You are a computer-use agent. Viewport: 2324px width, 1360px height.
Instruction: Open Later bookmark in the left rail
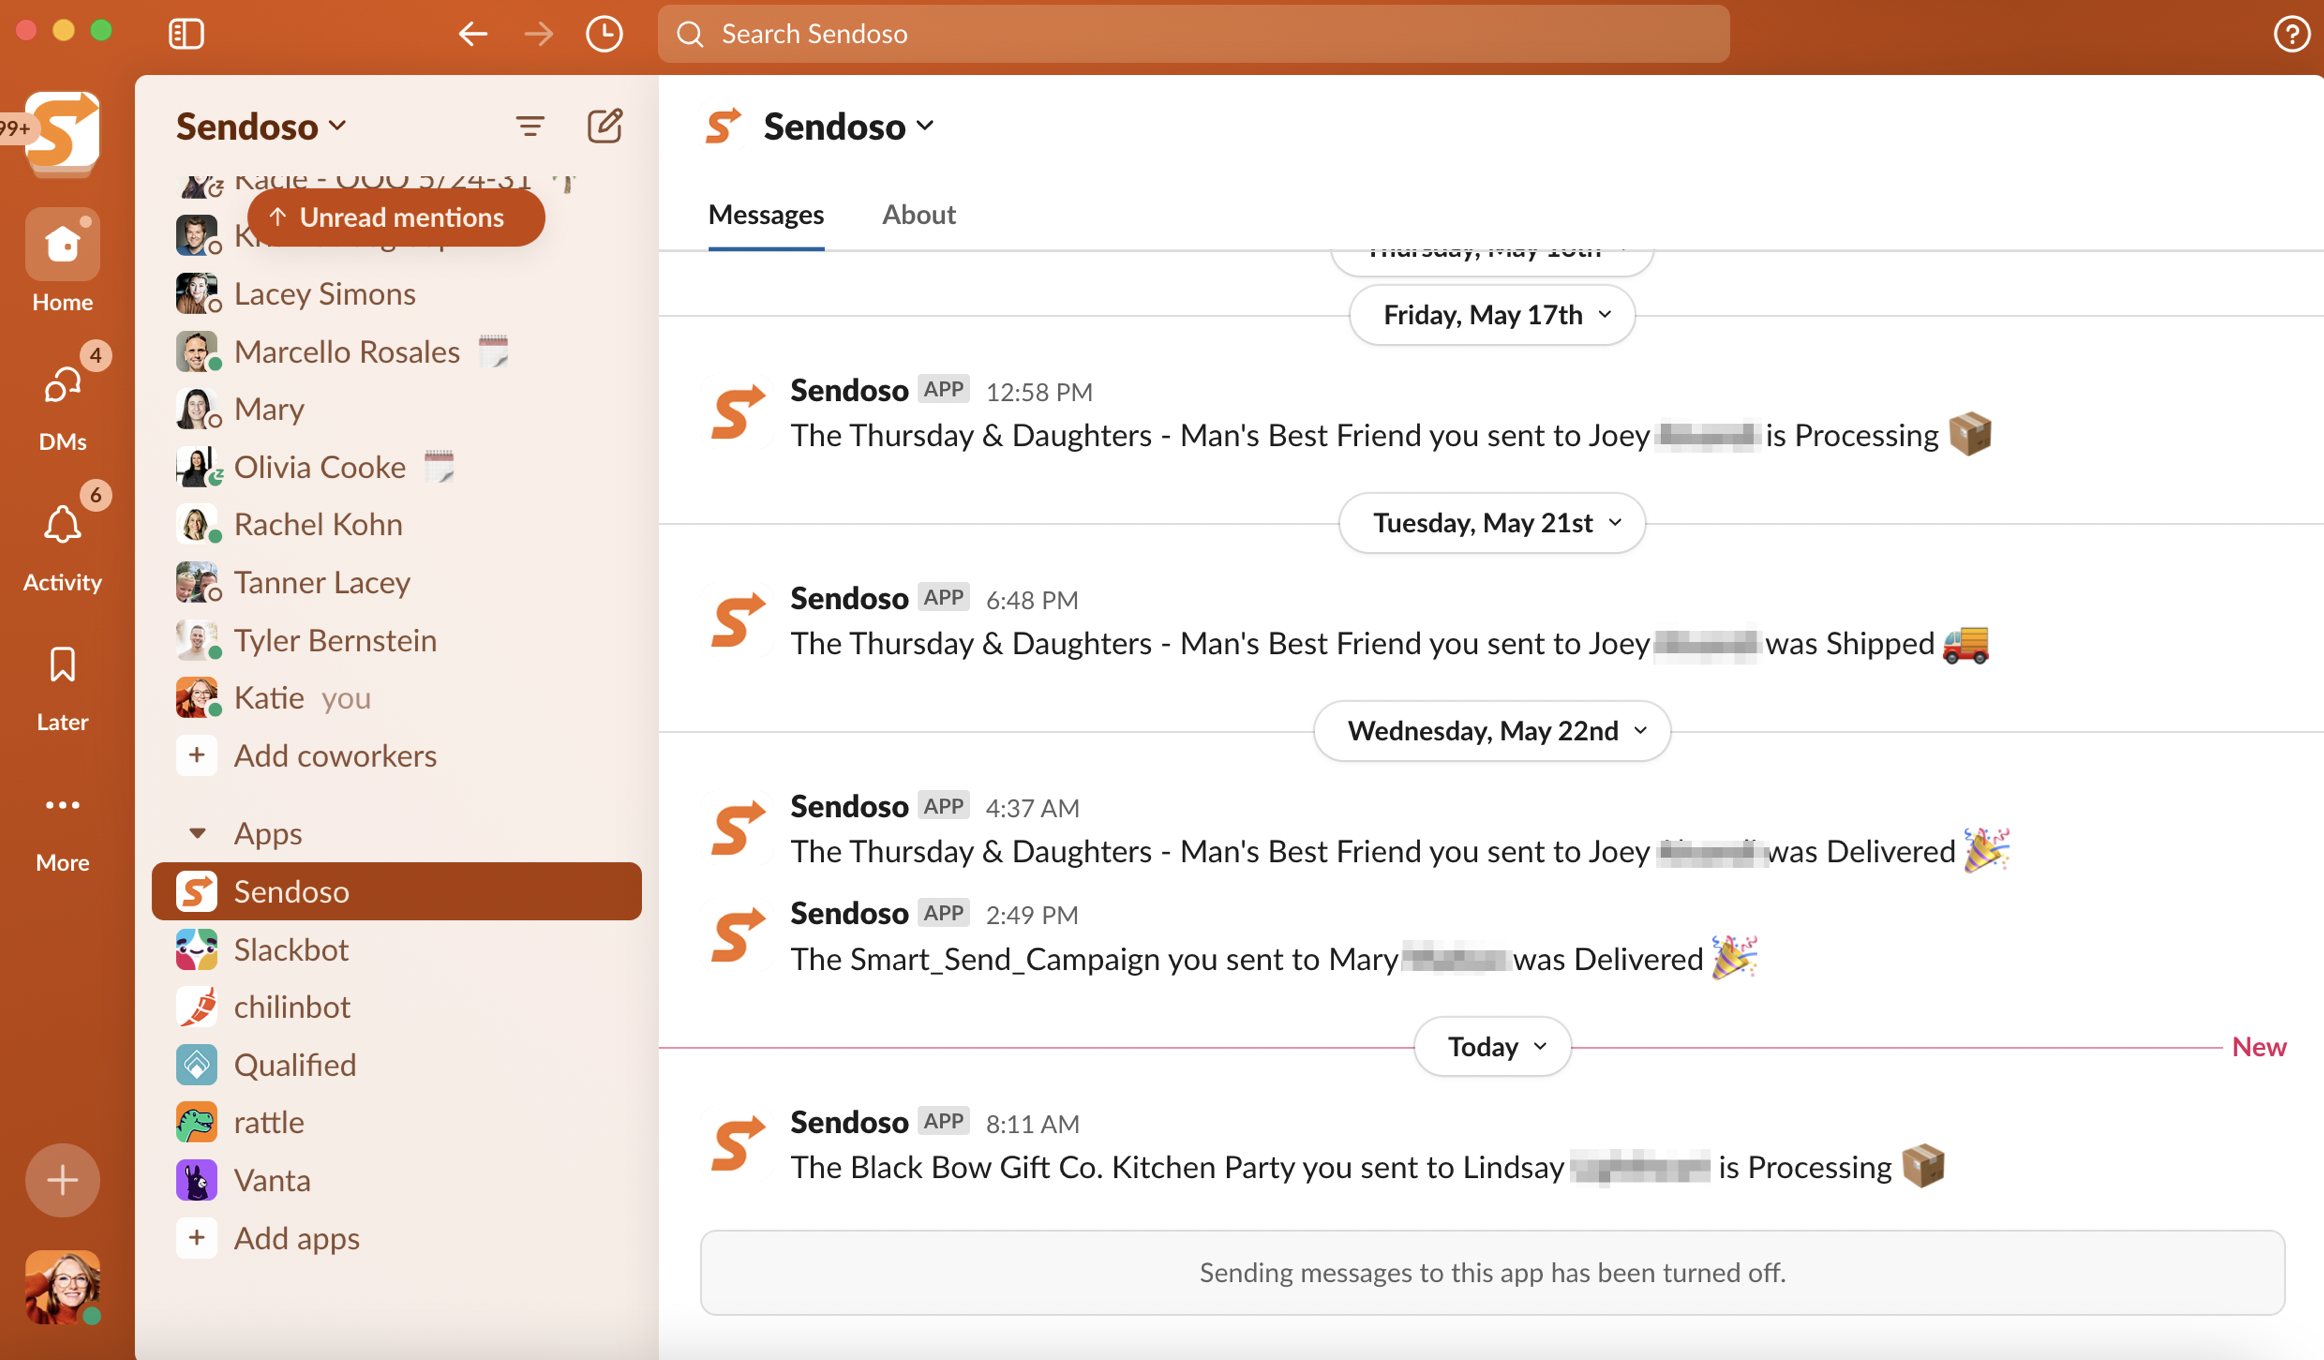click(x=62, y=686)
